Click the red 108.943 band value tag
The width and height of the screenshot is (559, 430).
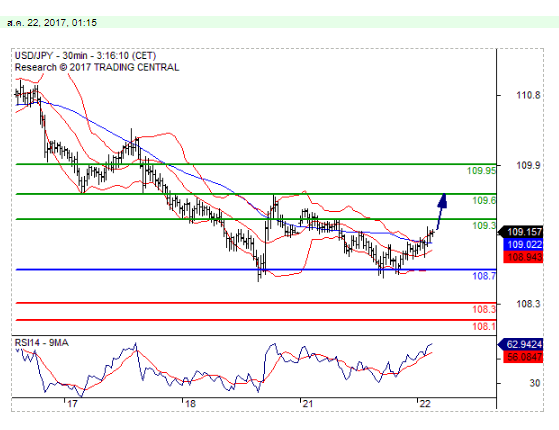[523, 257]
